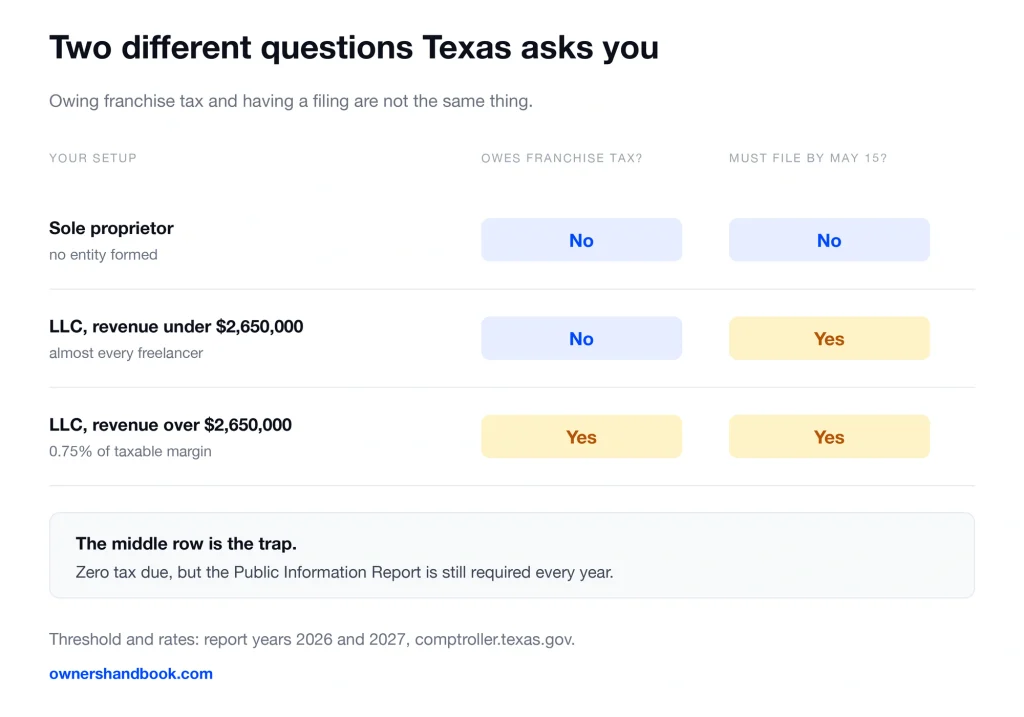Screen dimensions: 1024x717
Task: Click the threshold and rates footnote
Action: 312,639
